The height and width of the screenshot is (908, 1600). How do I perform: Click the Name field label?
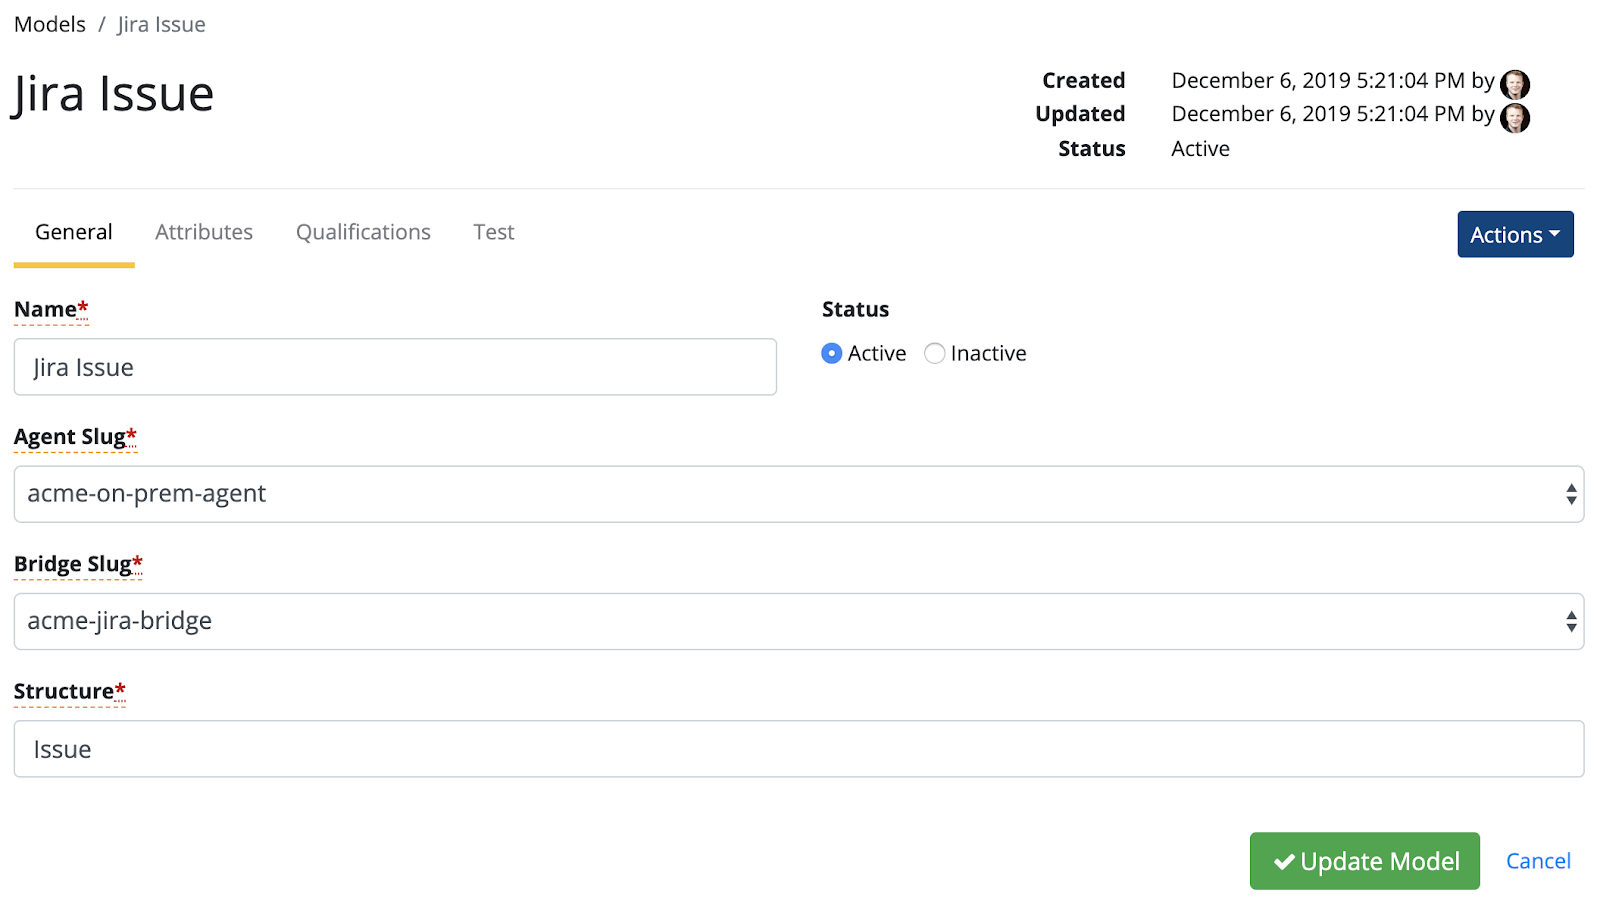pos(51,310)
